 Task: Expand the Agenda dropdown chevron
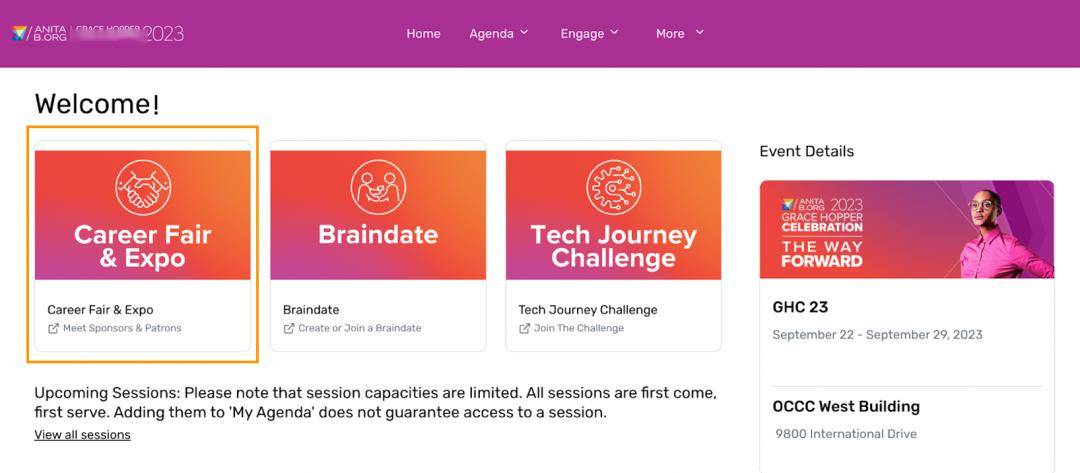coord(524,32)
